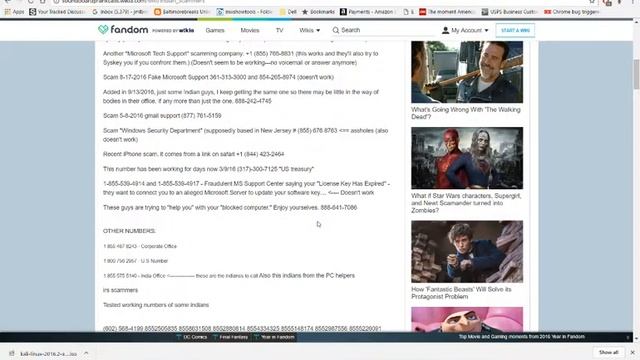The height and width of the screenshot is (360, 640).
Task: Click the Year in Fandom footer link
Action: pyautogui.click(x=274, y=337)
